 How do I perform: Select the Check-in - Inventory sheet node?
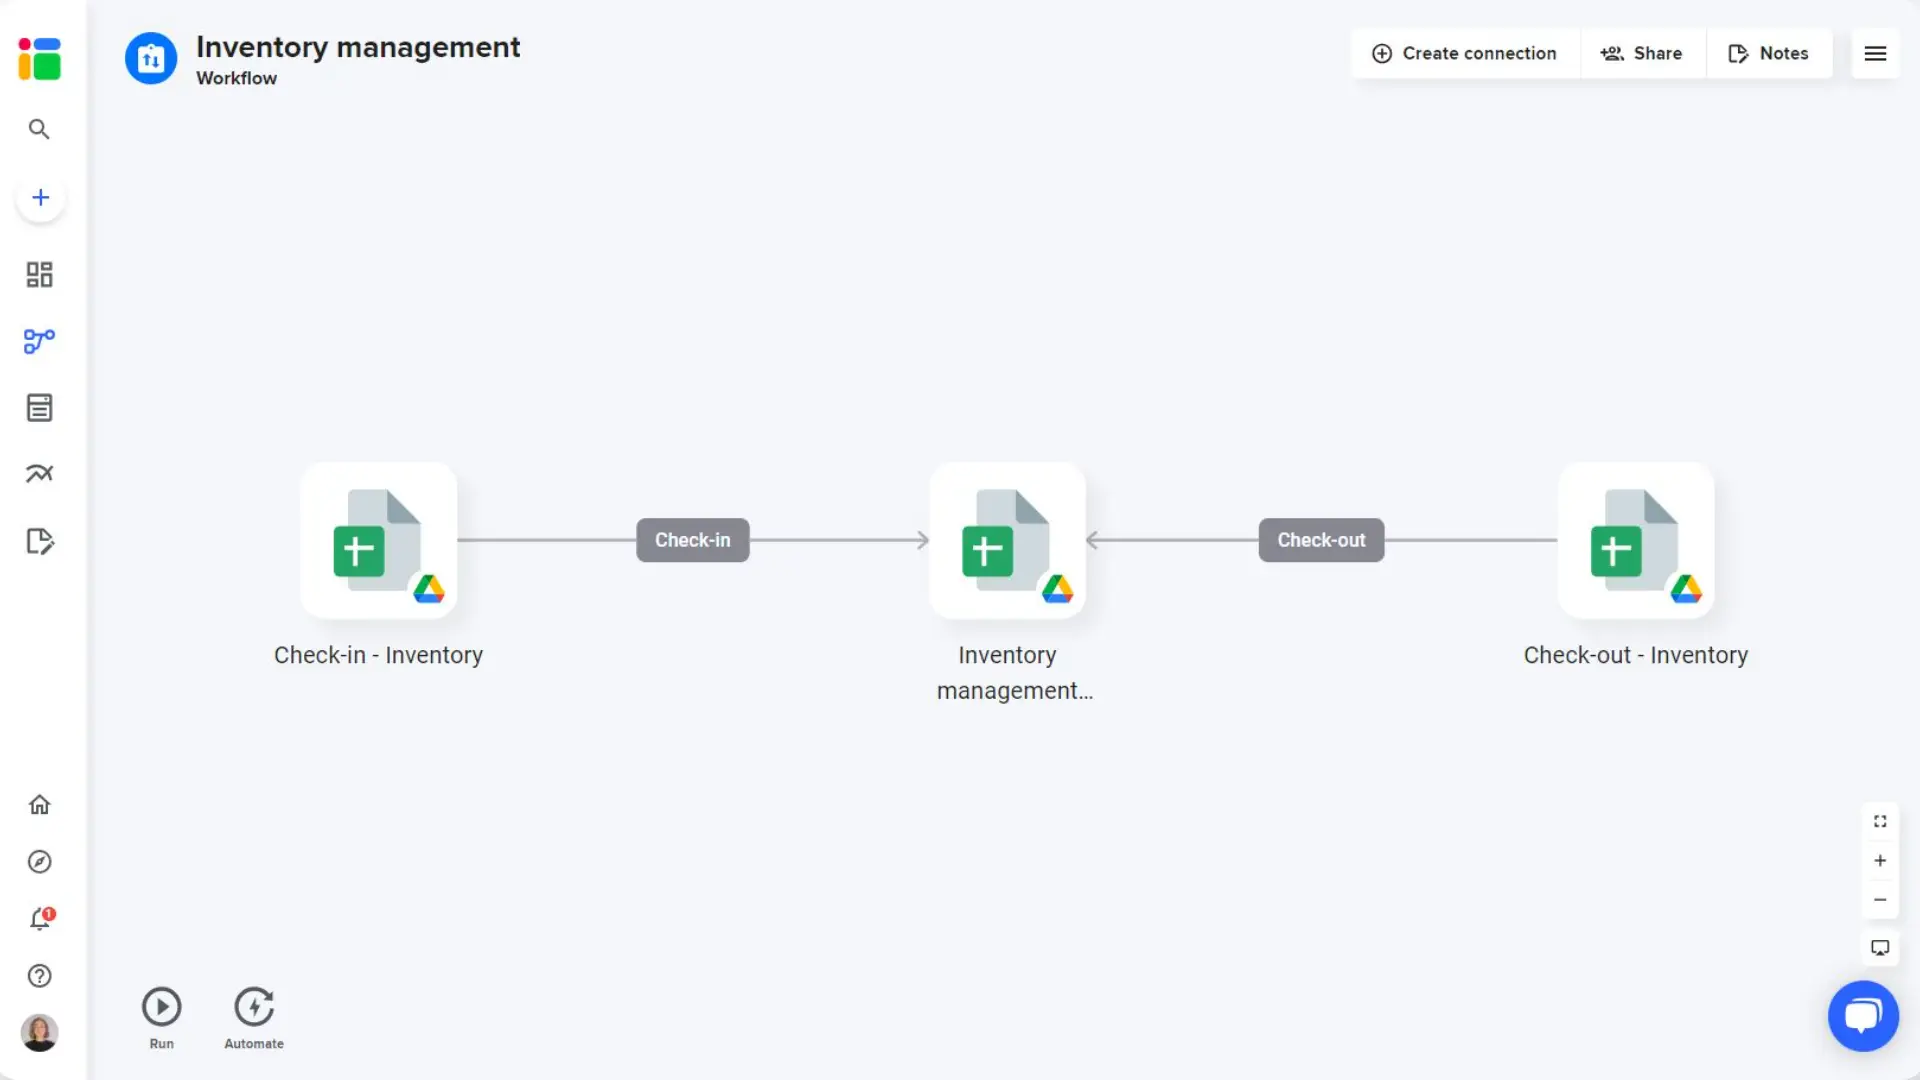[378, 541]
